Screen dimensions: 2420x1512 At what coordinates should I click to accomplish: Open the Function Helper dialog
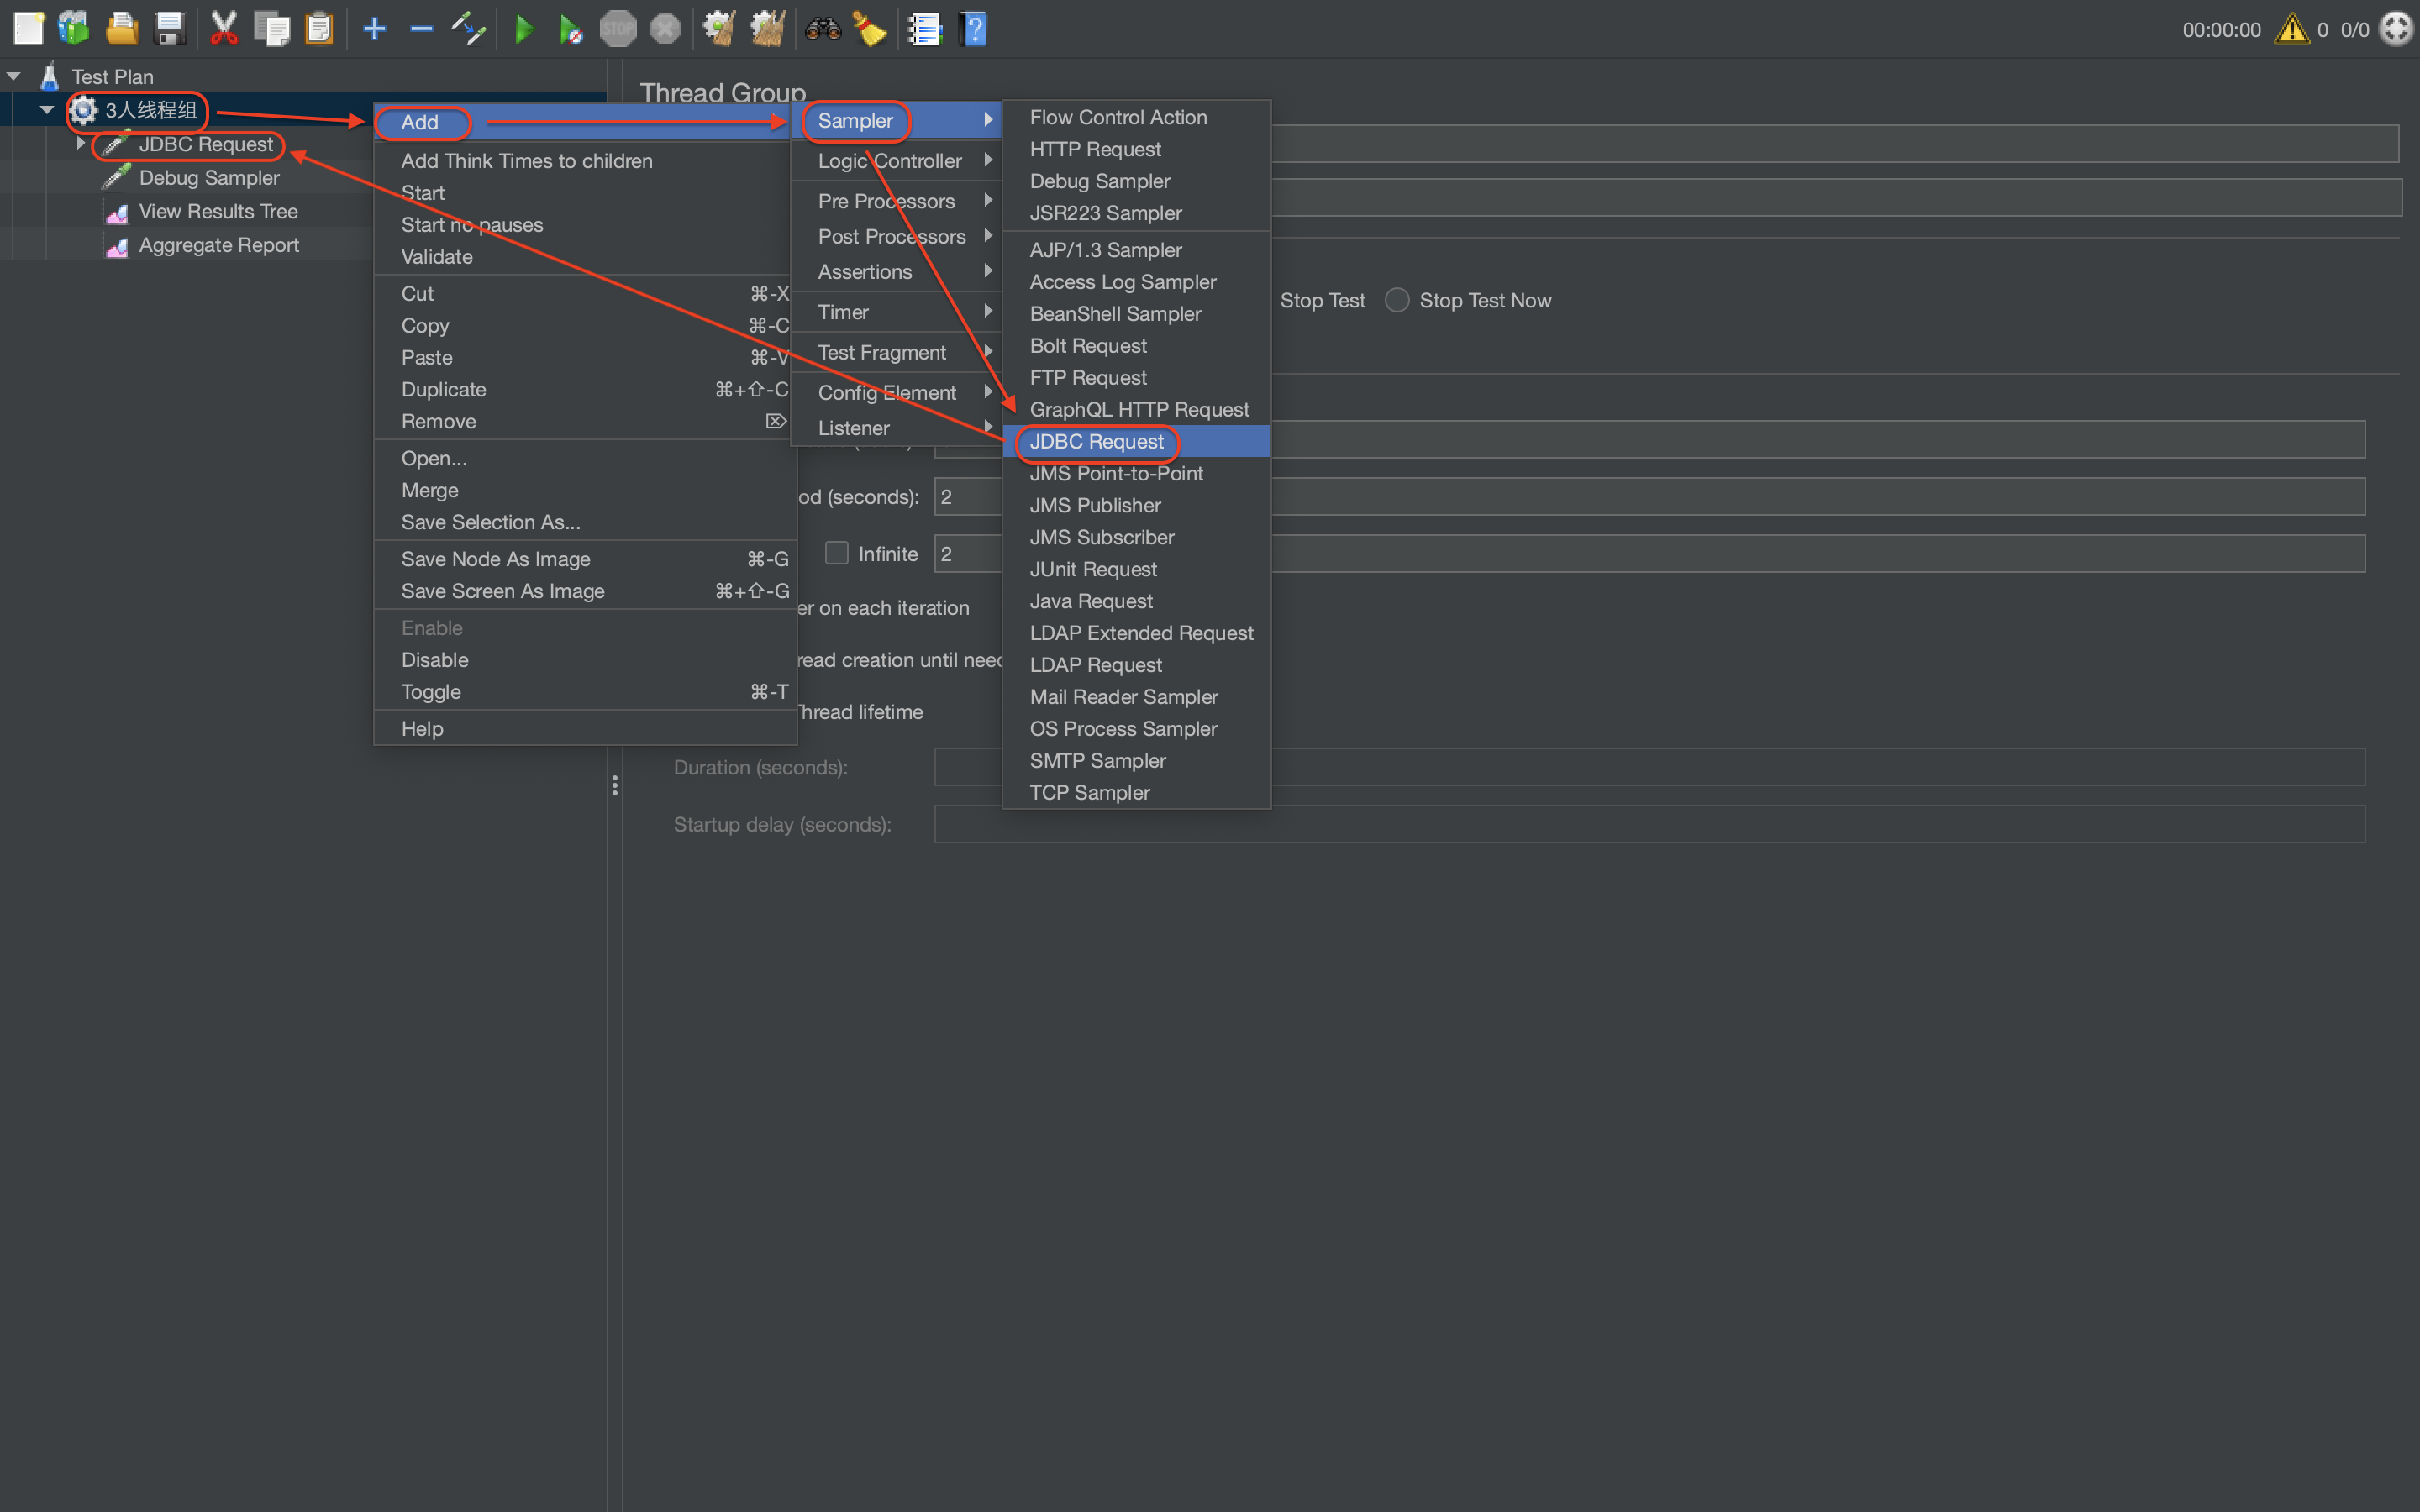coord(925,28)
